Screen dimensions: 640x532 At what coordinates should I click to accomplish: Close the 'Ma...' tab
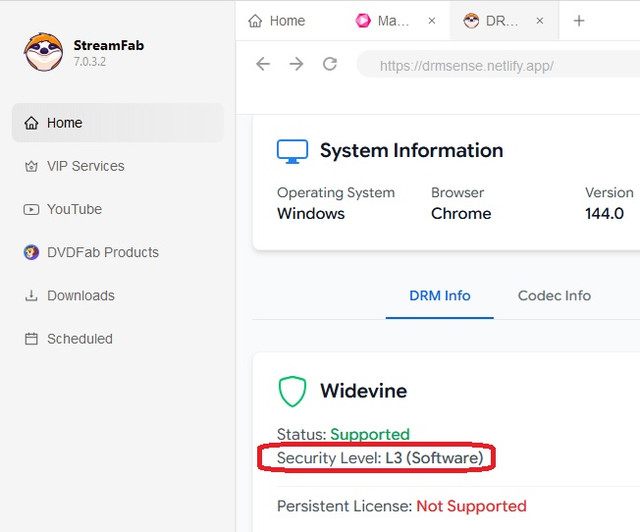[x=432, y=21]
